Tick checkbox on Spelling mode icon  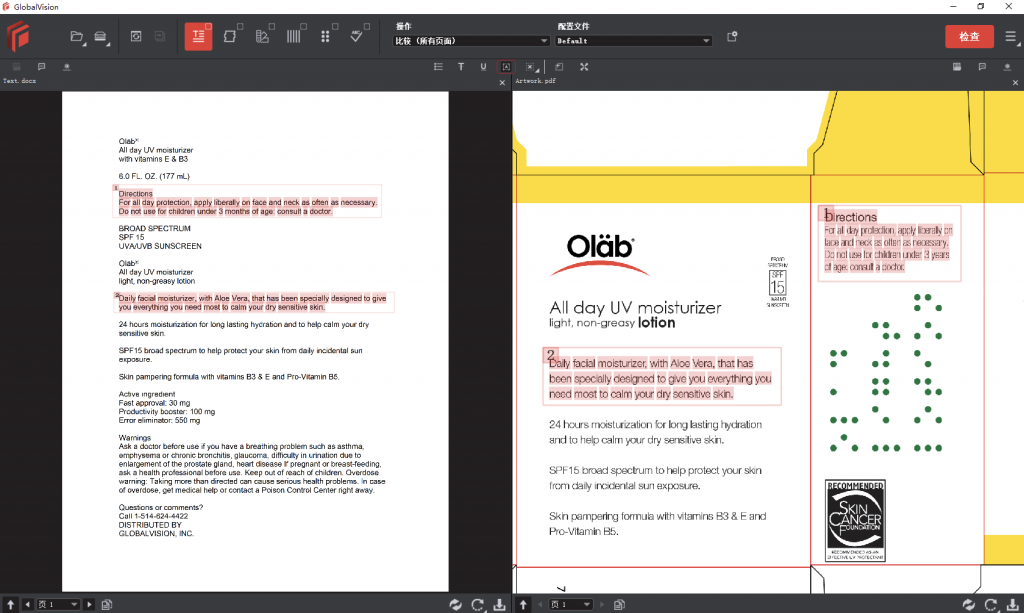[x=367, y=26]
